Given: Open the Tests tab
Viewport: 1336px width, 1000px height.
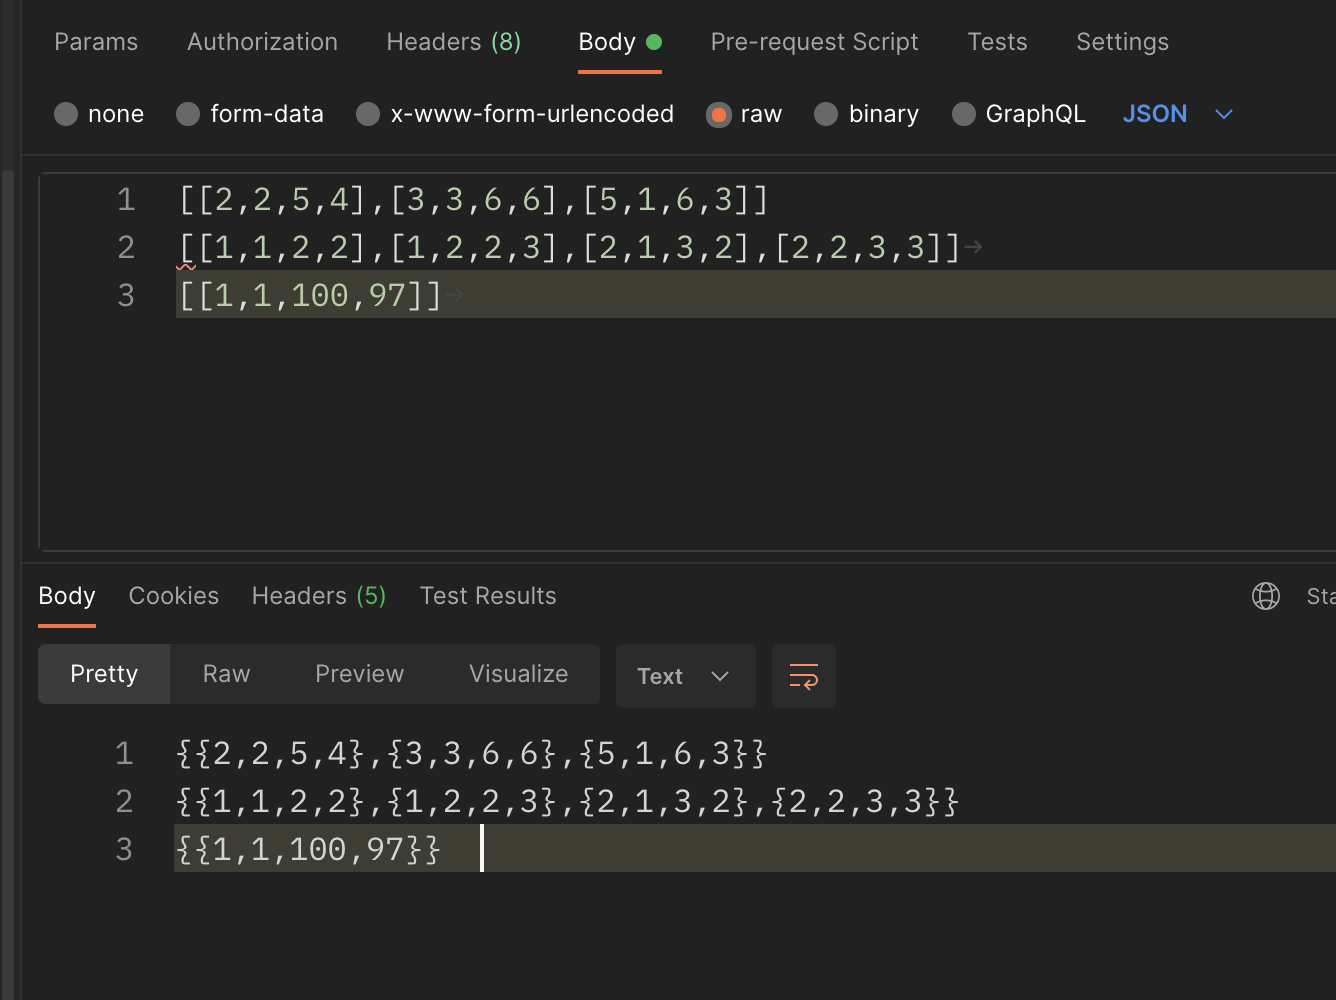Looking at the screenshot, I should (997, 42).
